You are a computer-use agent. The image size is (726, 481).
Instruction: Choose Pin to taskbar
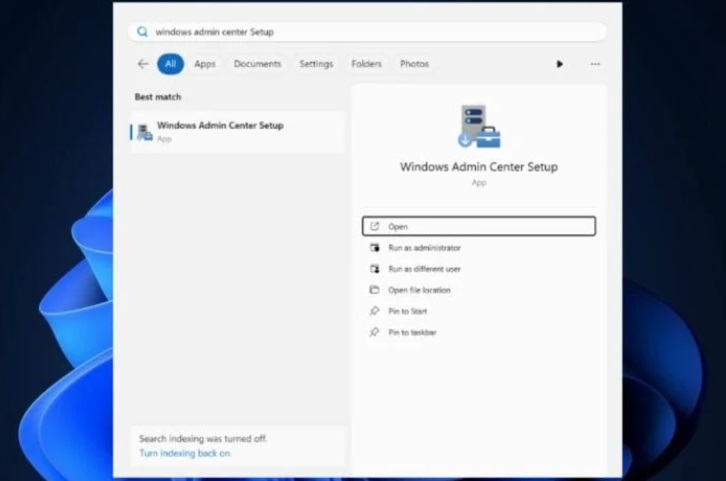point(479,332)
